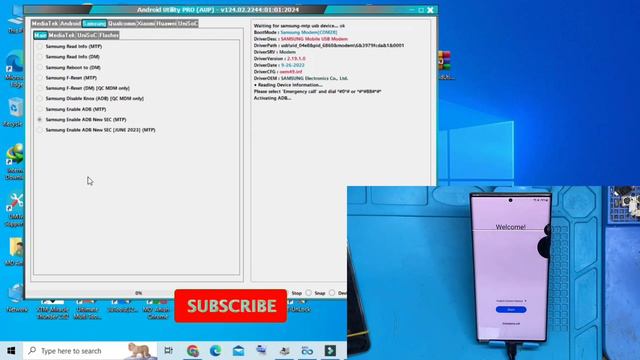This screenshot has height=360, width=640.
Task: Click the 'Please select Emergency call' instruction line
Action: (318, 91)
